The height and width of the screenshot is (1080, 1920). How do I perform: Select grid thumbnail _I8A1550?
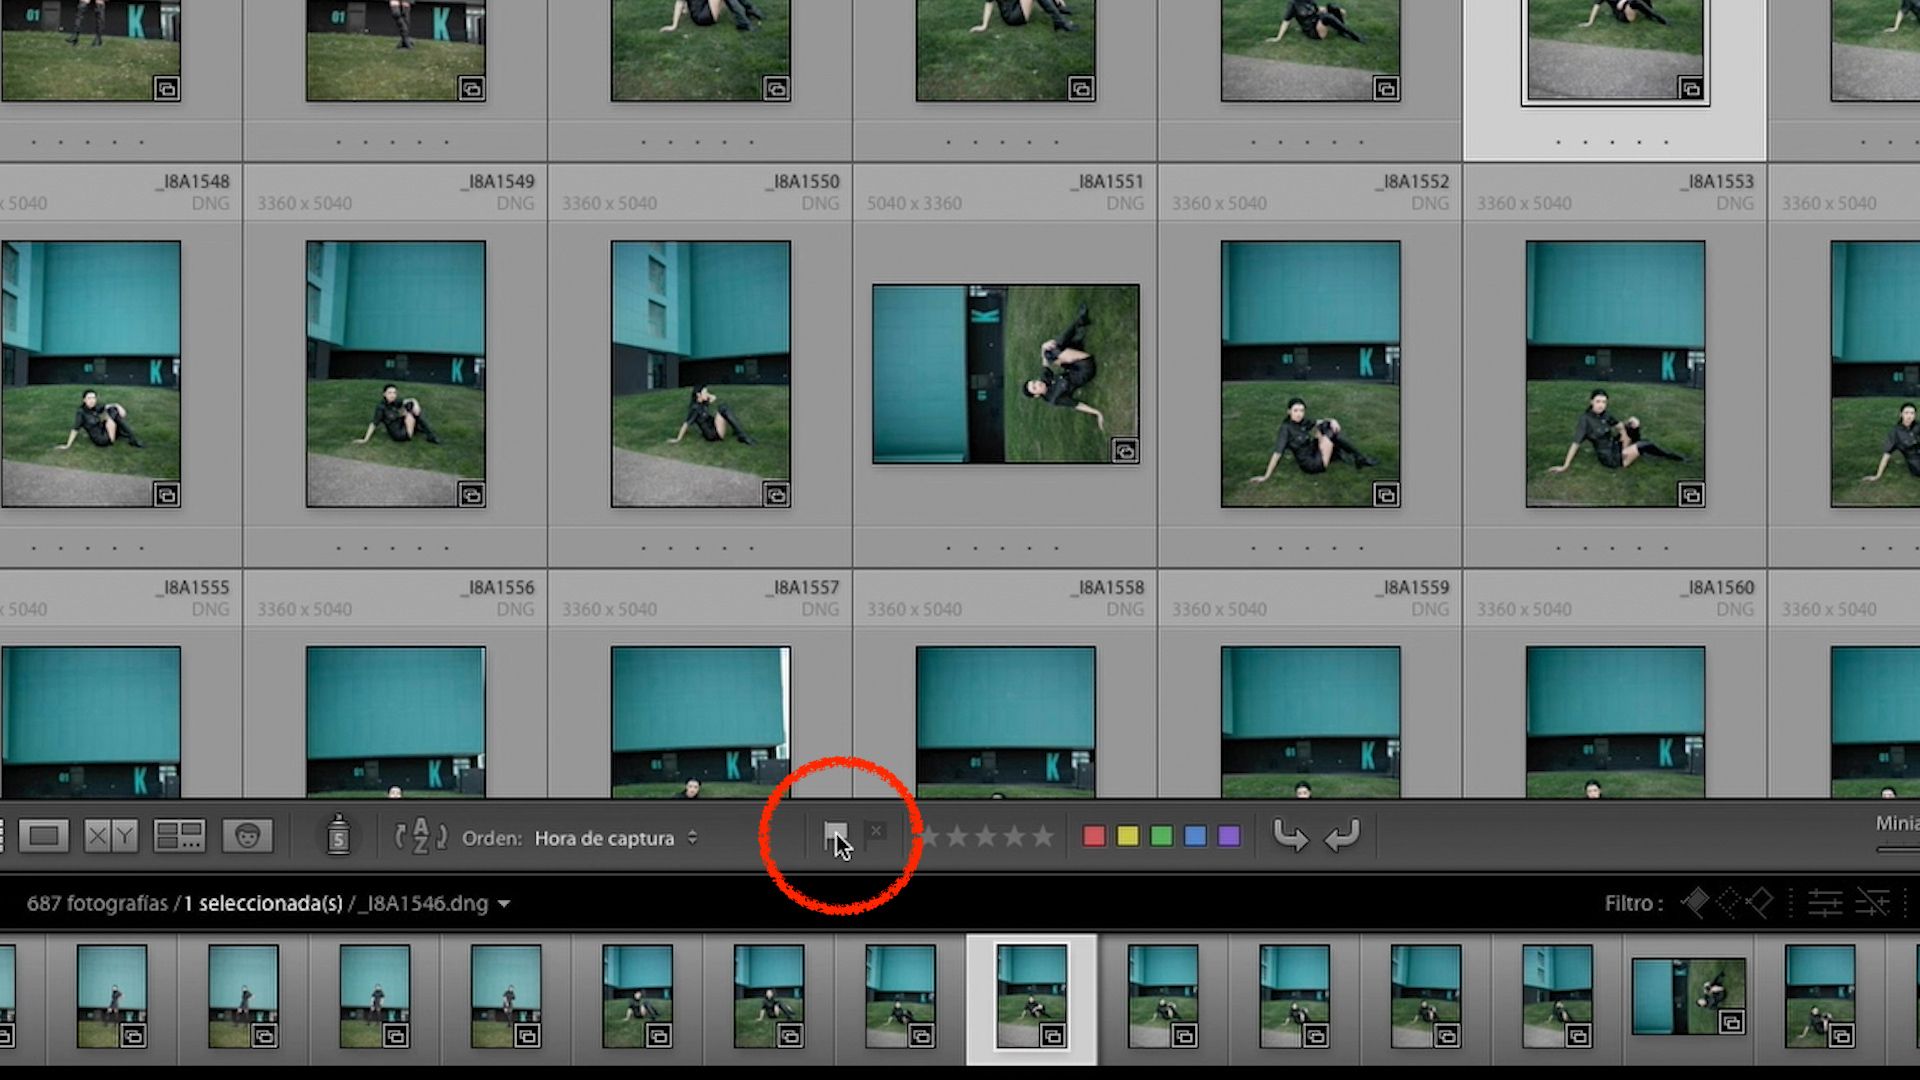pos(701,374)
